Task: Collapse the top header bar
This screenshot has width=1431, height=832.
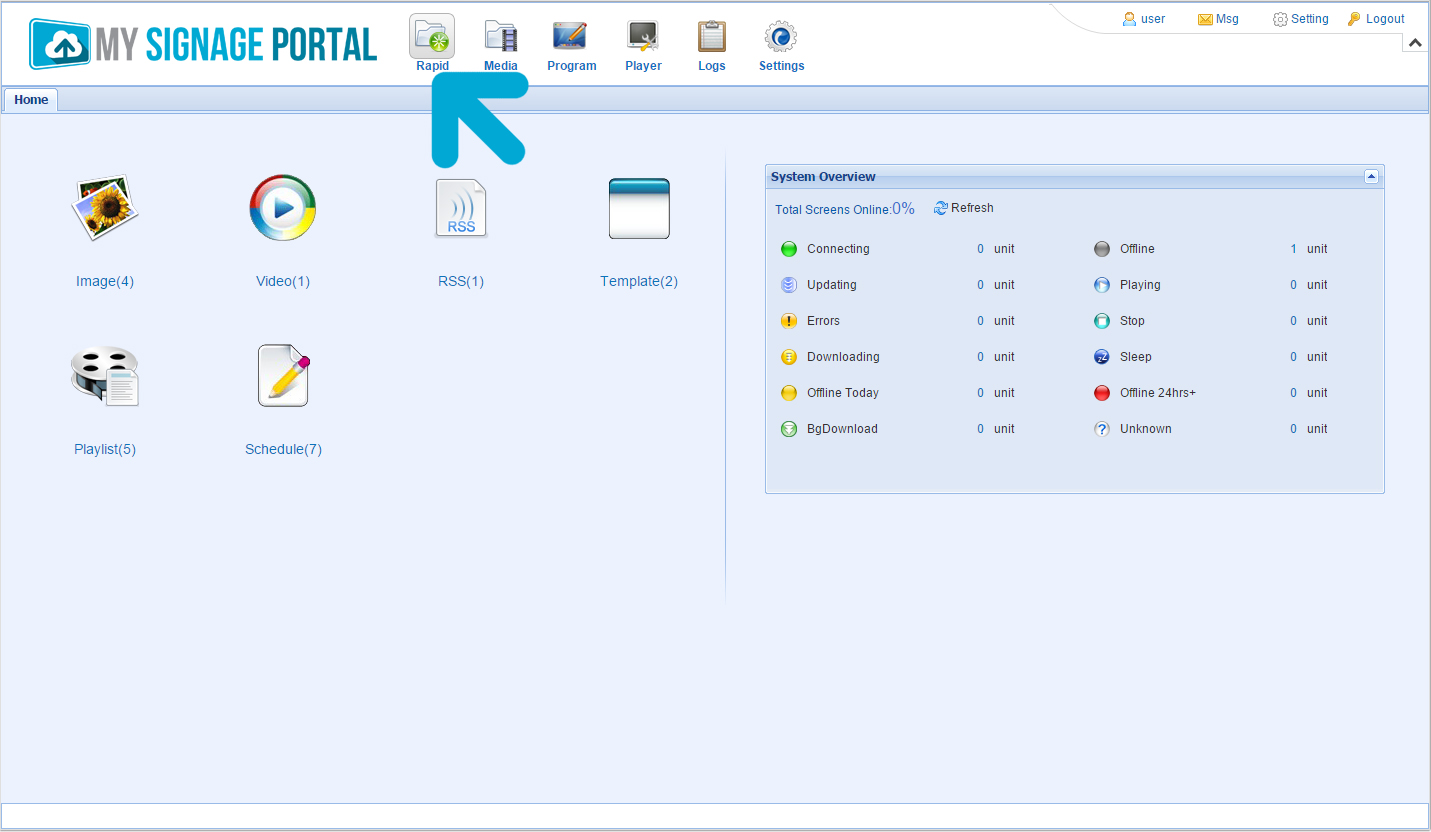Action: point(1415,43)
